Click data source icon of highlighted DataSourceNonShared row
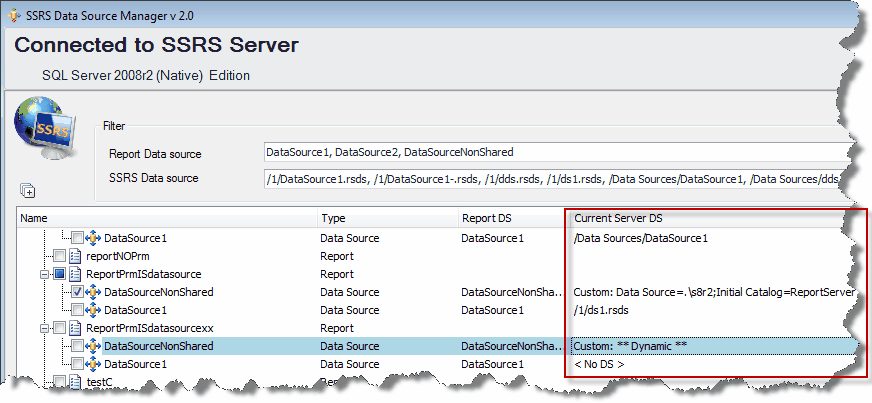The width and height of the screenshot is (872, 403). click(x=94, y=346)
